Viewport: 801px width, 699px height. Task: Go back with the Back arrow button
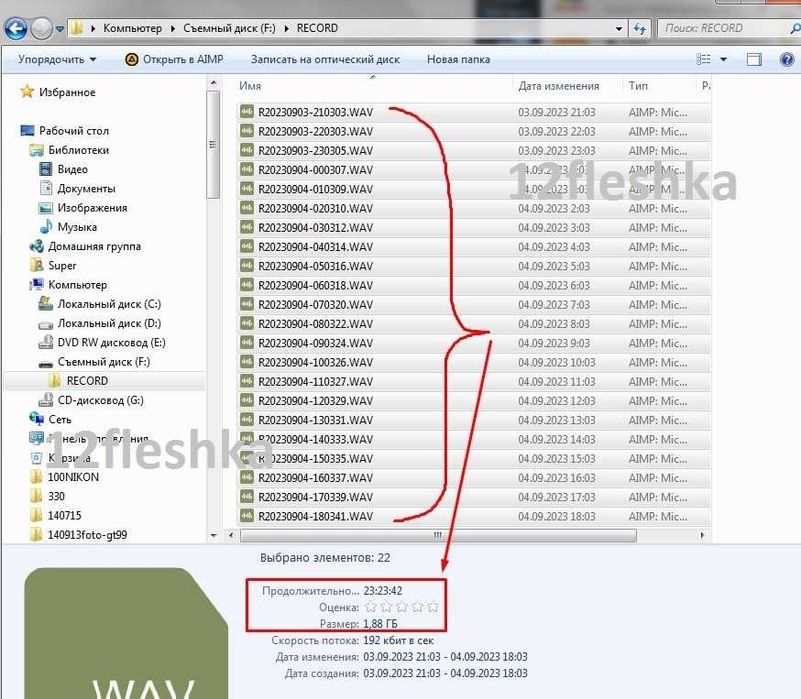coord(15,29)
